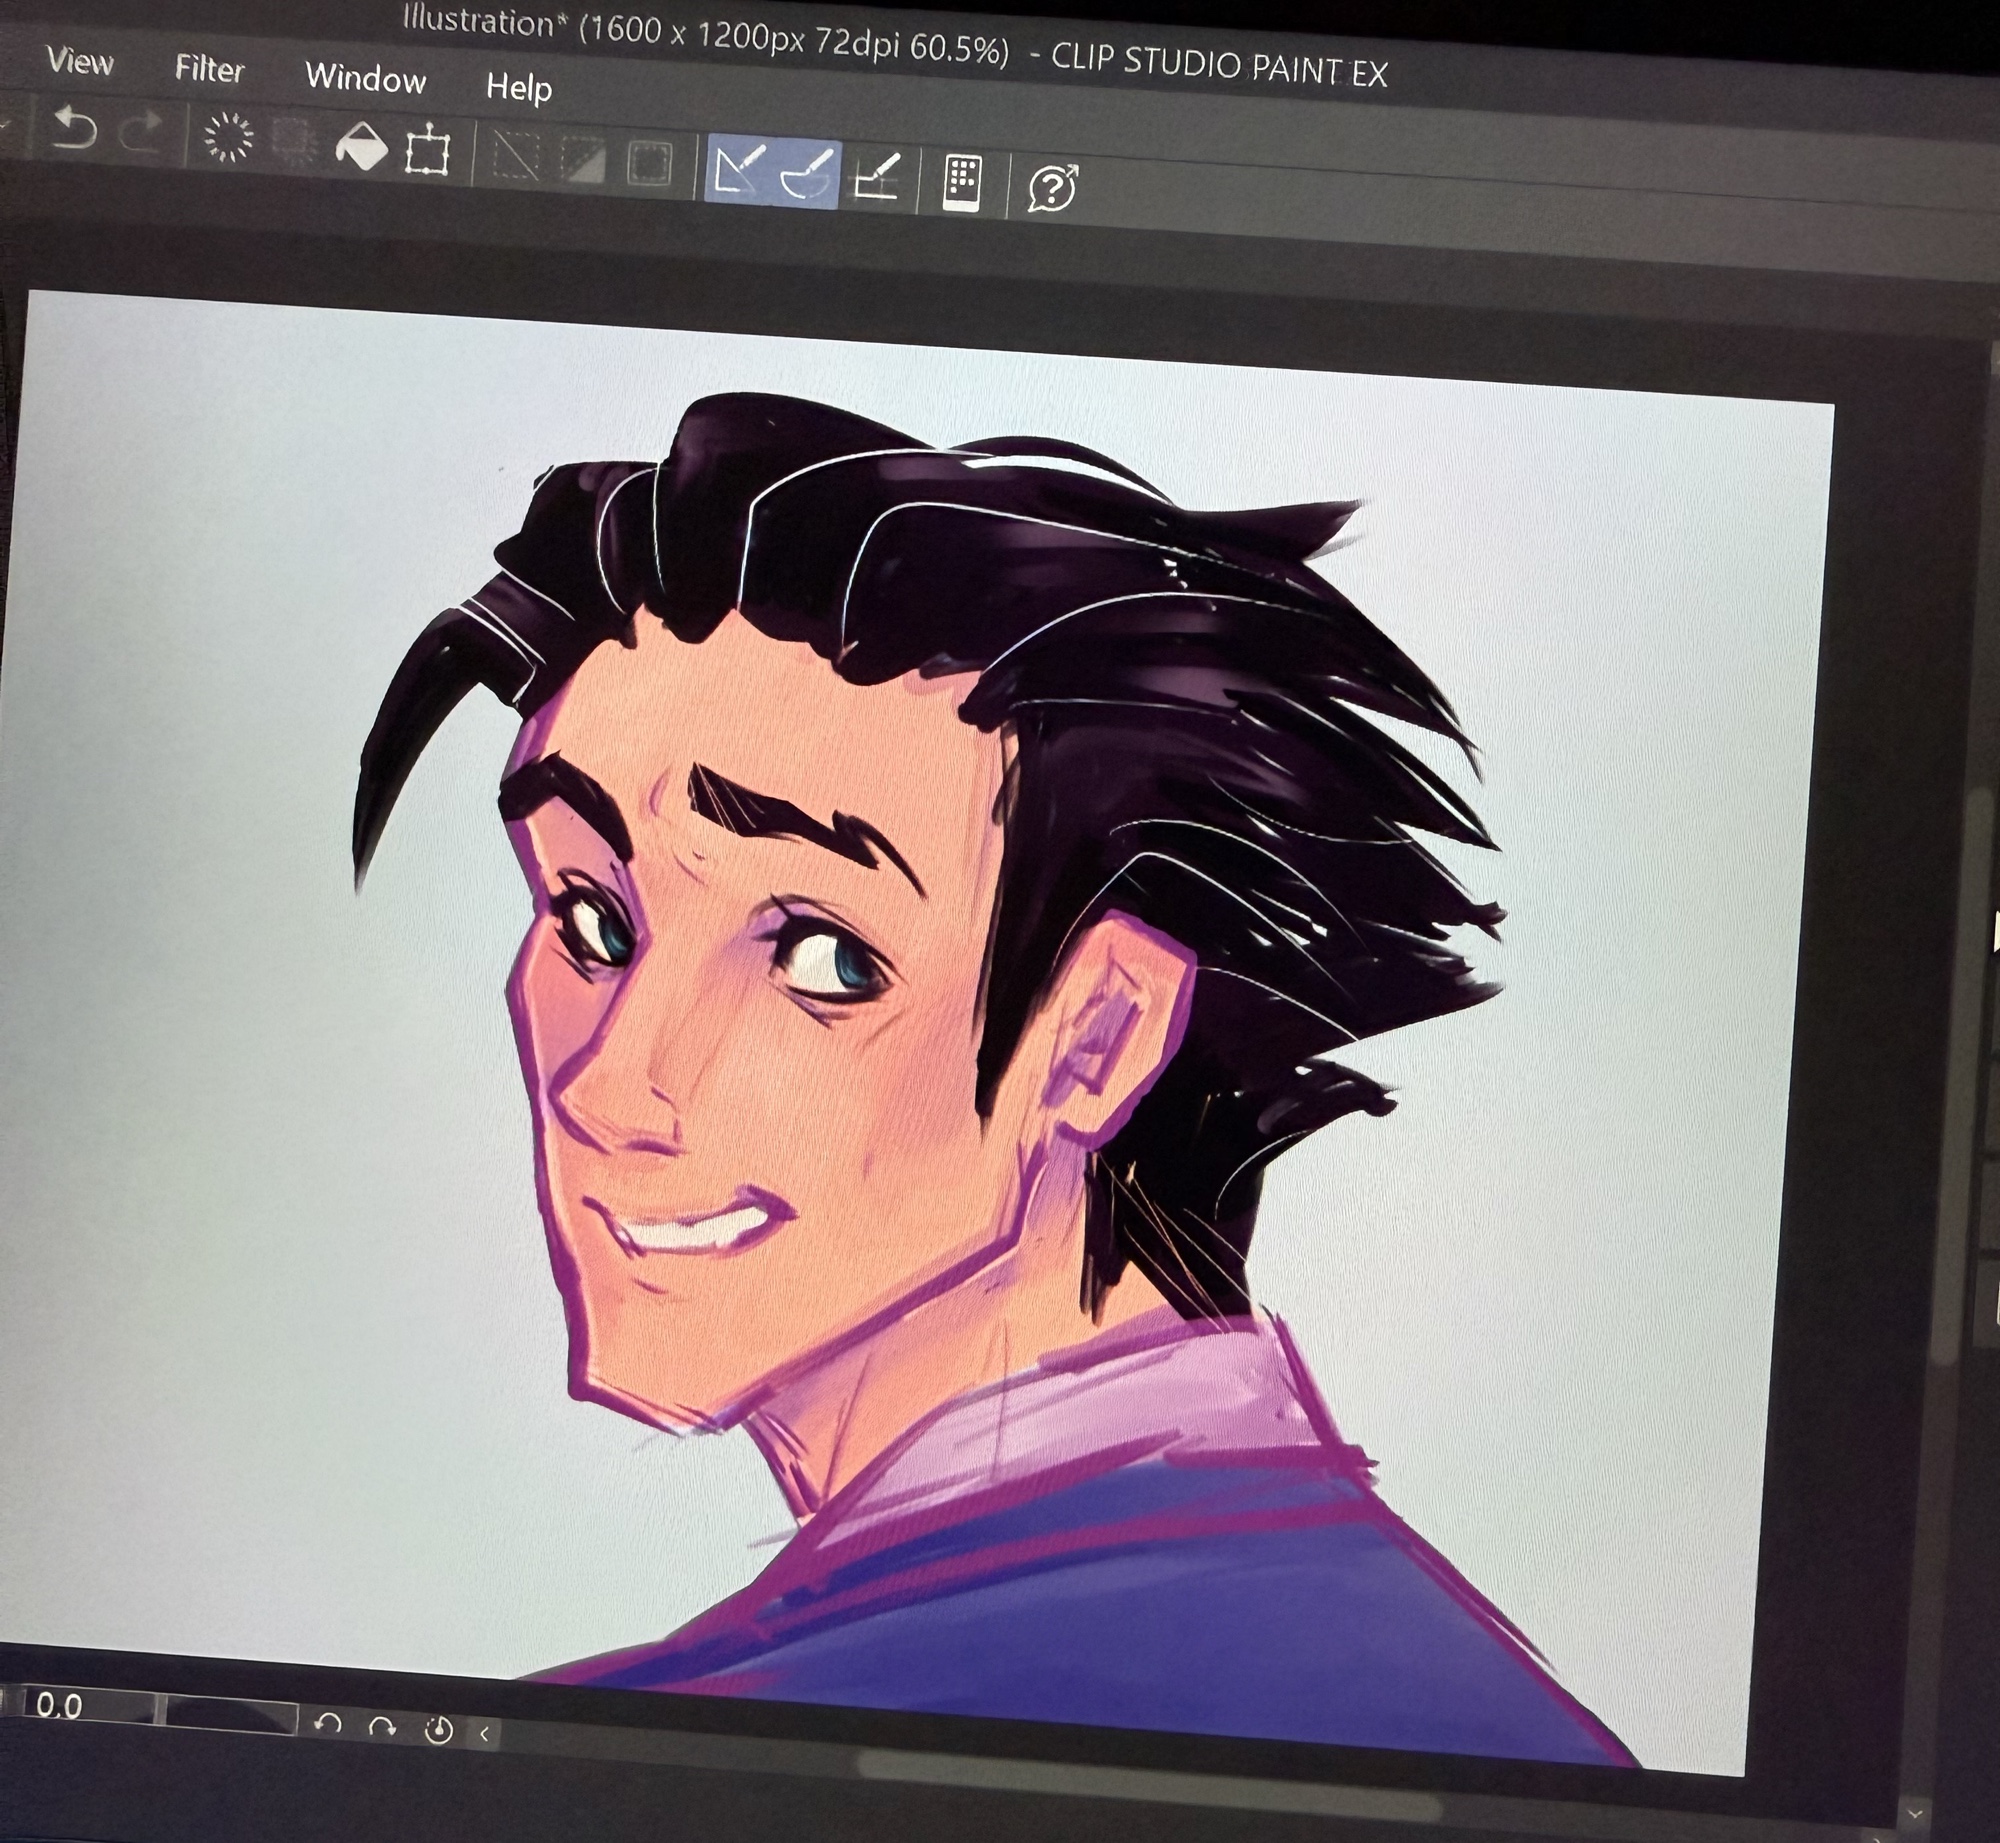Open the smartphone companion mode icon
This screenshot has width=2000, height=1843.
point(962,183)
